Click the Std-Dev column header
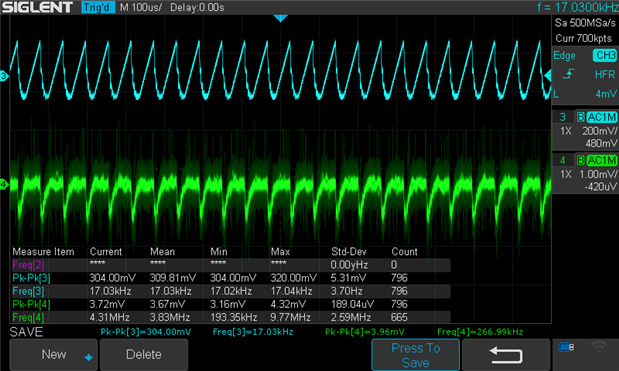The height and width of the screenshot is (371, 619). (349, 252)
